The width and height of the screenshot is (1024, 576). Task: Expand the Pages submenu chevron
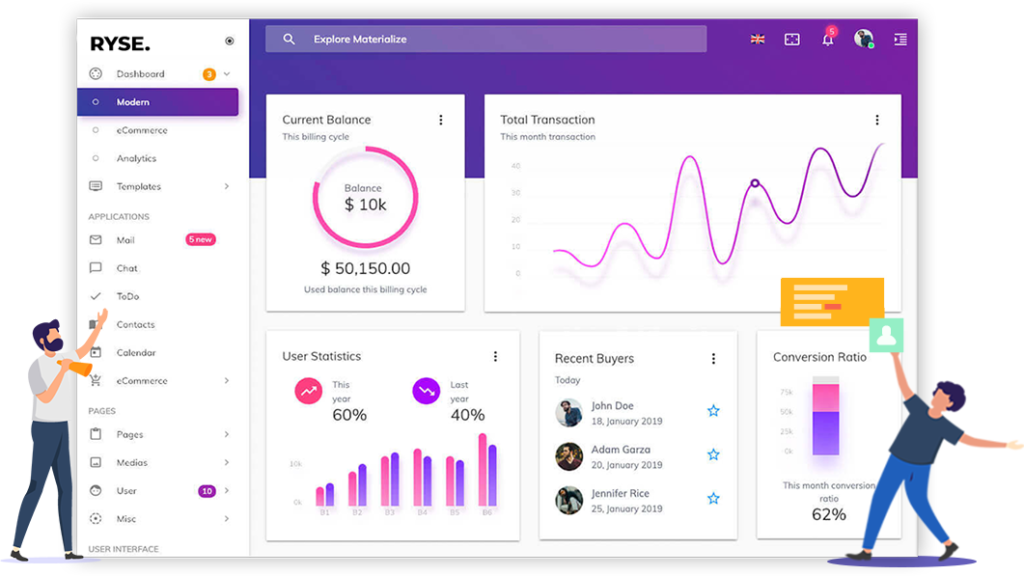pyautogui.click(x=226, y=434)
